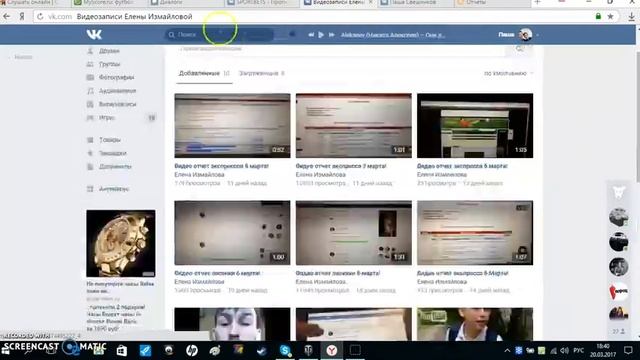This screenshot has height=360, width=640.
Task: Open the video thumbnail with duration 1:05
Action: click(x=475, y=126)
